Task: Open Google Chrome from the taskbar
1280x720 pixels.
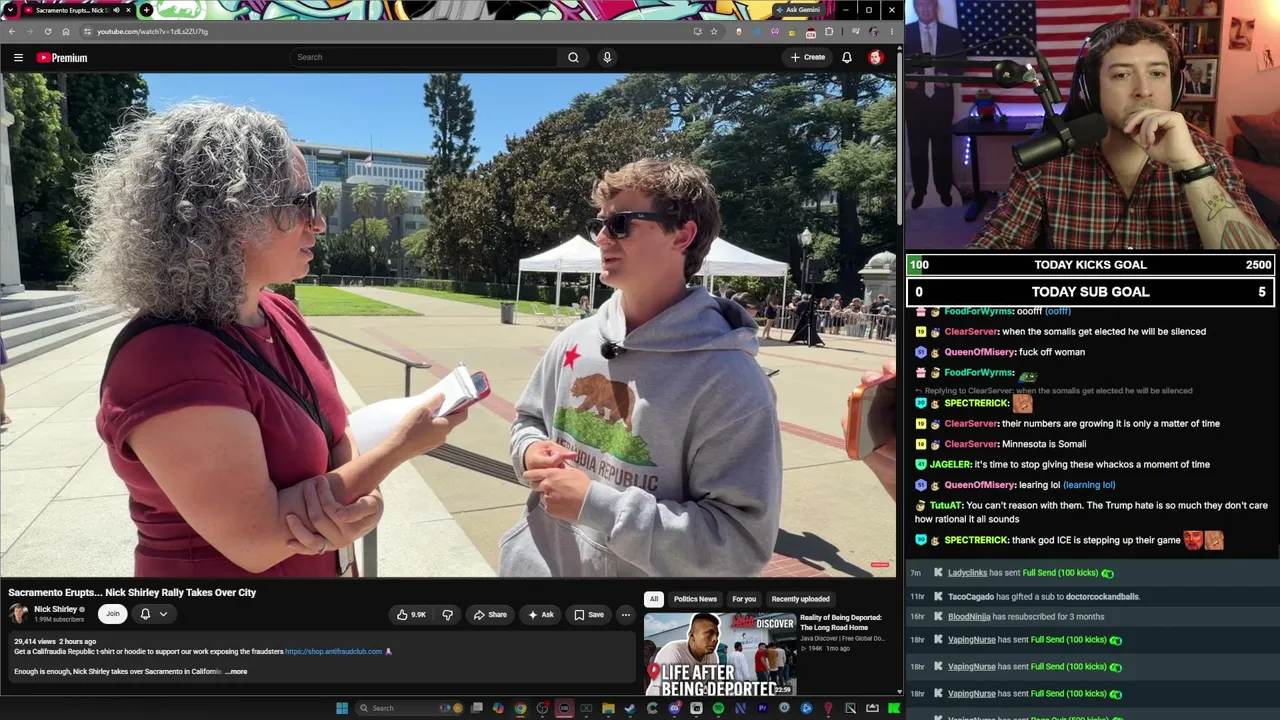Action: [520, 708]
